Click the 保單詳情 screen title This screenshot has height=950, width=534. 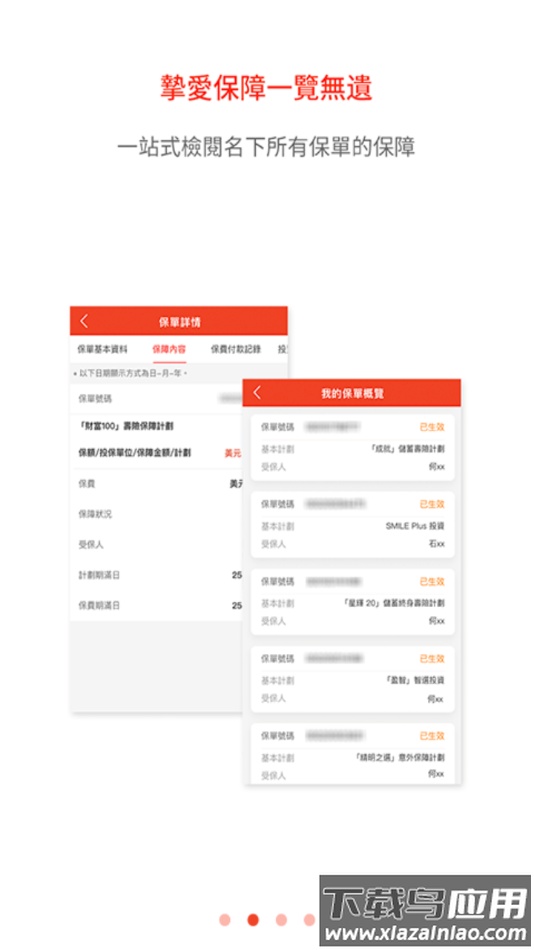tap(179, 322)
